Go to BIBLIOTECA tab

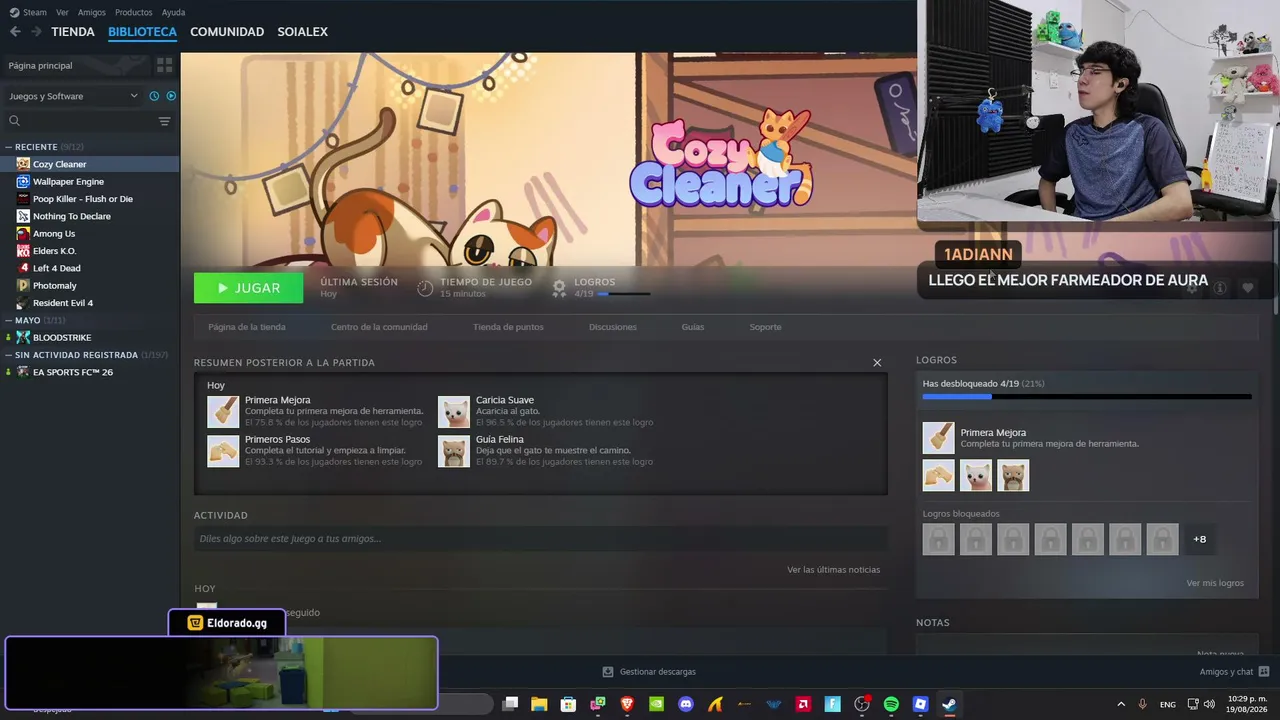[142, 32]
